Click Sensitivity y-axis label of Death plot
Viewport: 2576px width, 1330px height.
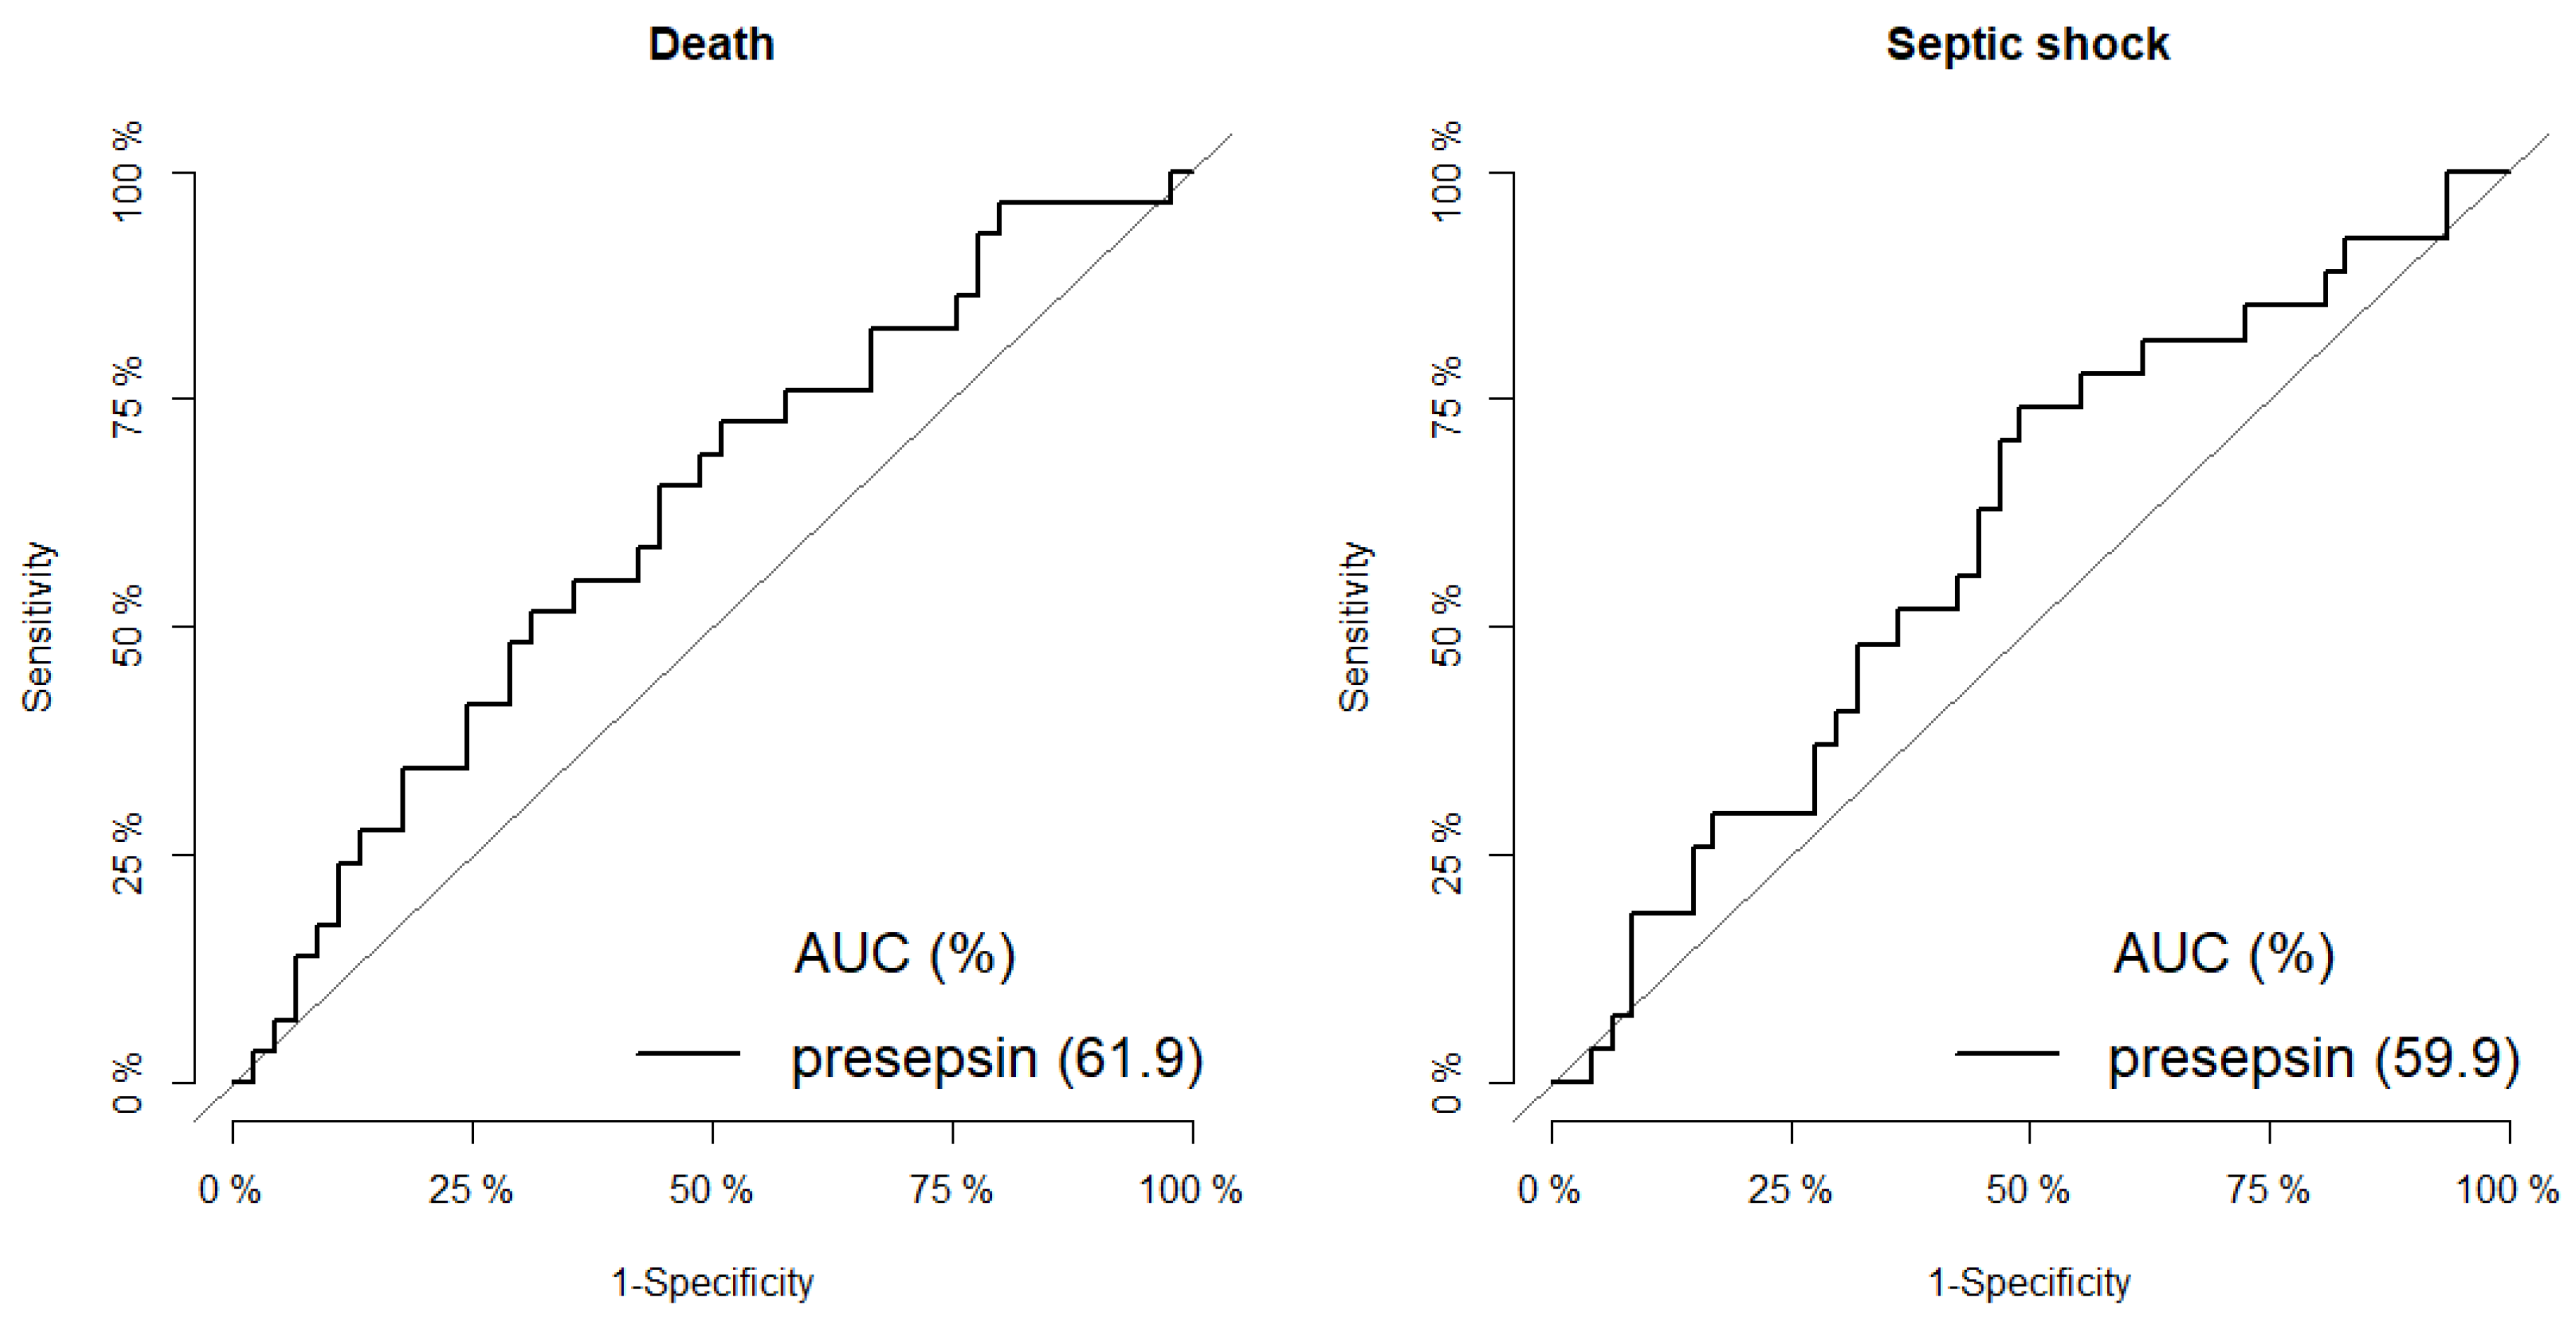[38, 627]
